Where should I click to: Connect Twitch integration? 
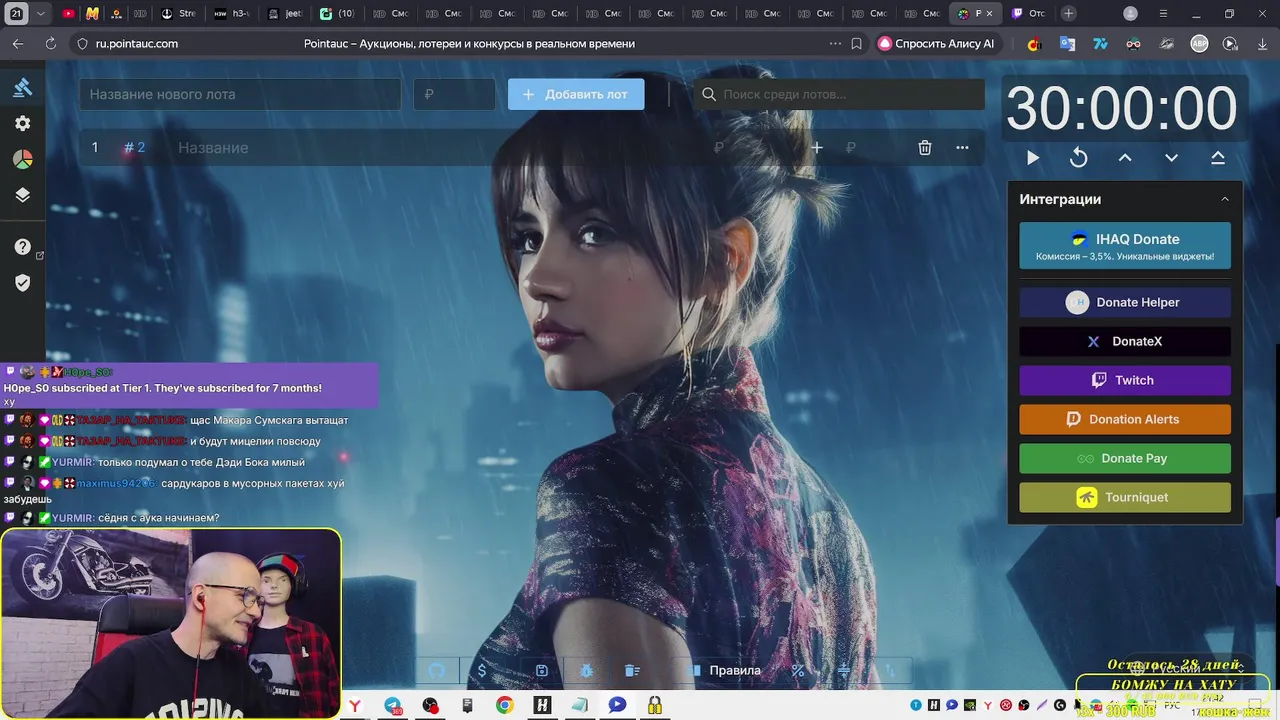[x=1125, y=380]
